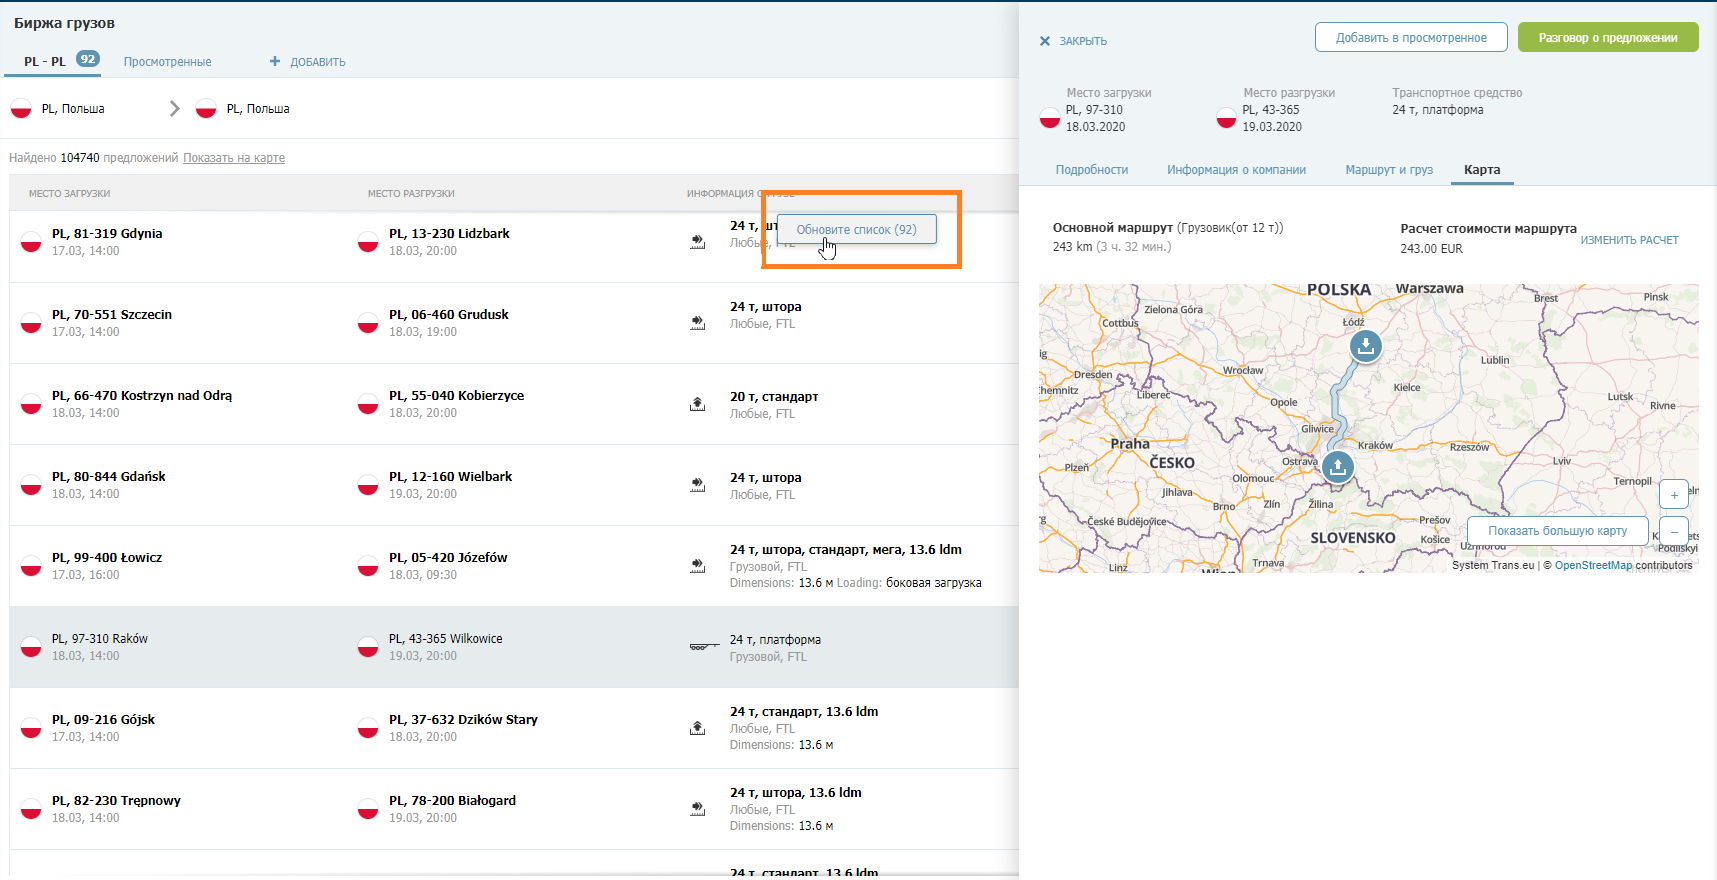Click the flag icon before 78-200 Białogard
This screenshot has height=880, width=1717.
click(x=368, y=808)
